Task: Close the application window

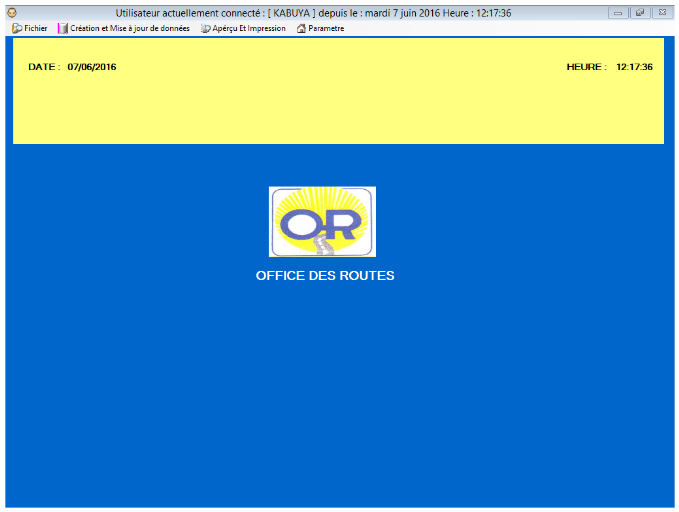Action: tap(663, 13)
